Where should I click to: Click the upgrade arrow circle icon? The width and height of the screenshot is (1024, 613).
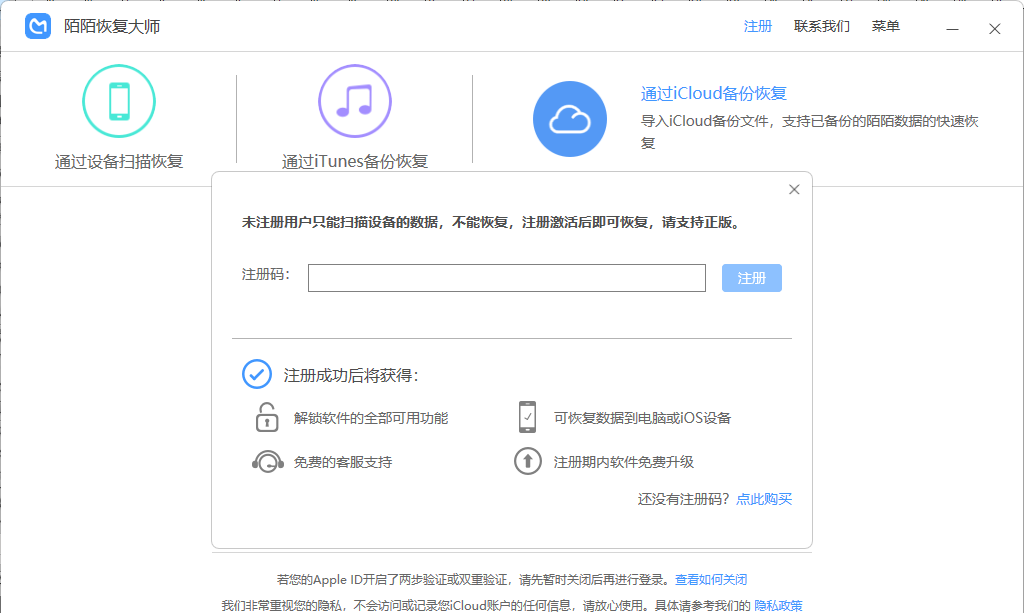[528, 461]
